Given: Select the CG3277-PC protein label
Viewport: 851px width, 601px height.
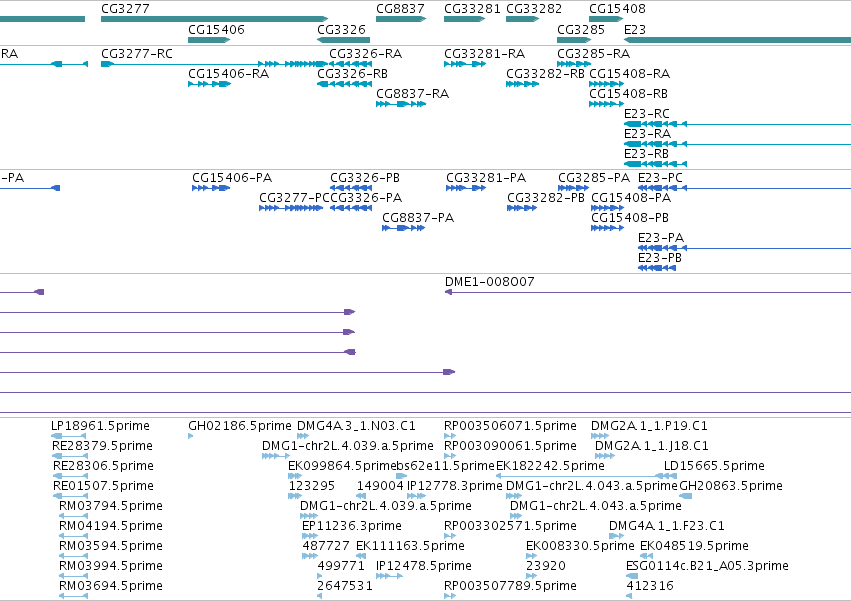Looking at the screenshot, I should [x=294, y=198].
